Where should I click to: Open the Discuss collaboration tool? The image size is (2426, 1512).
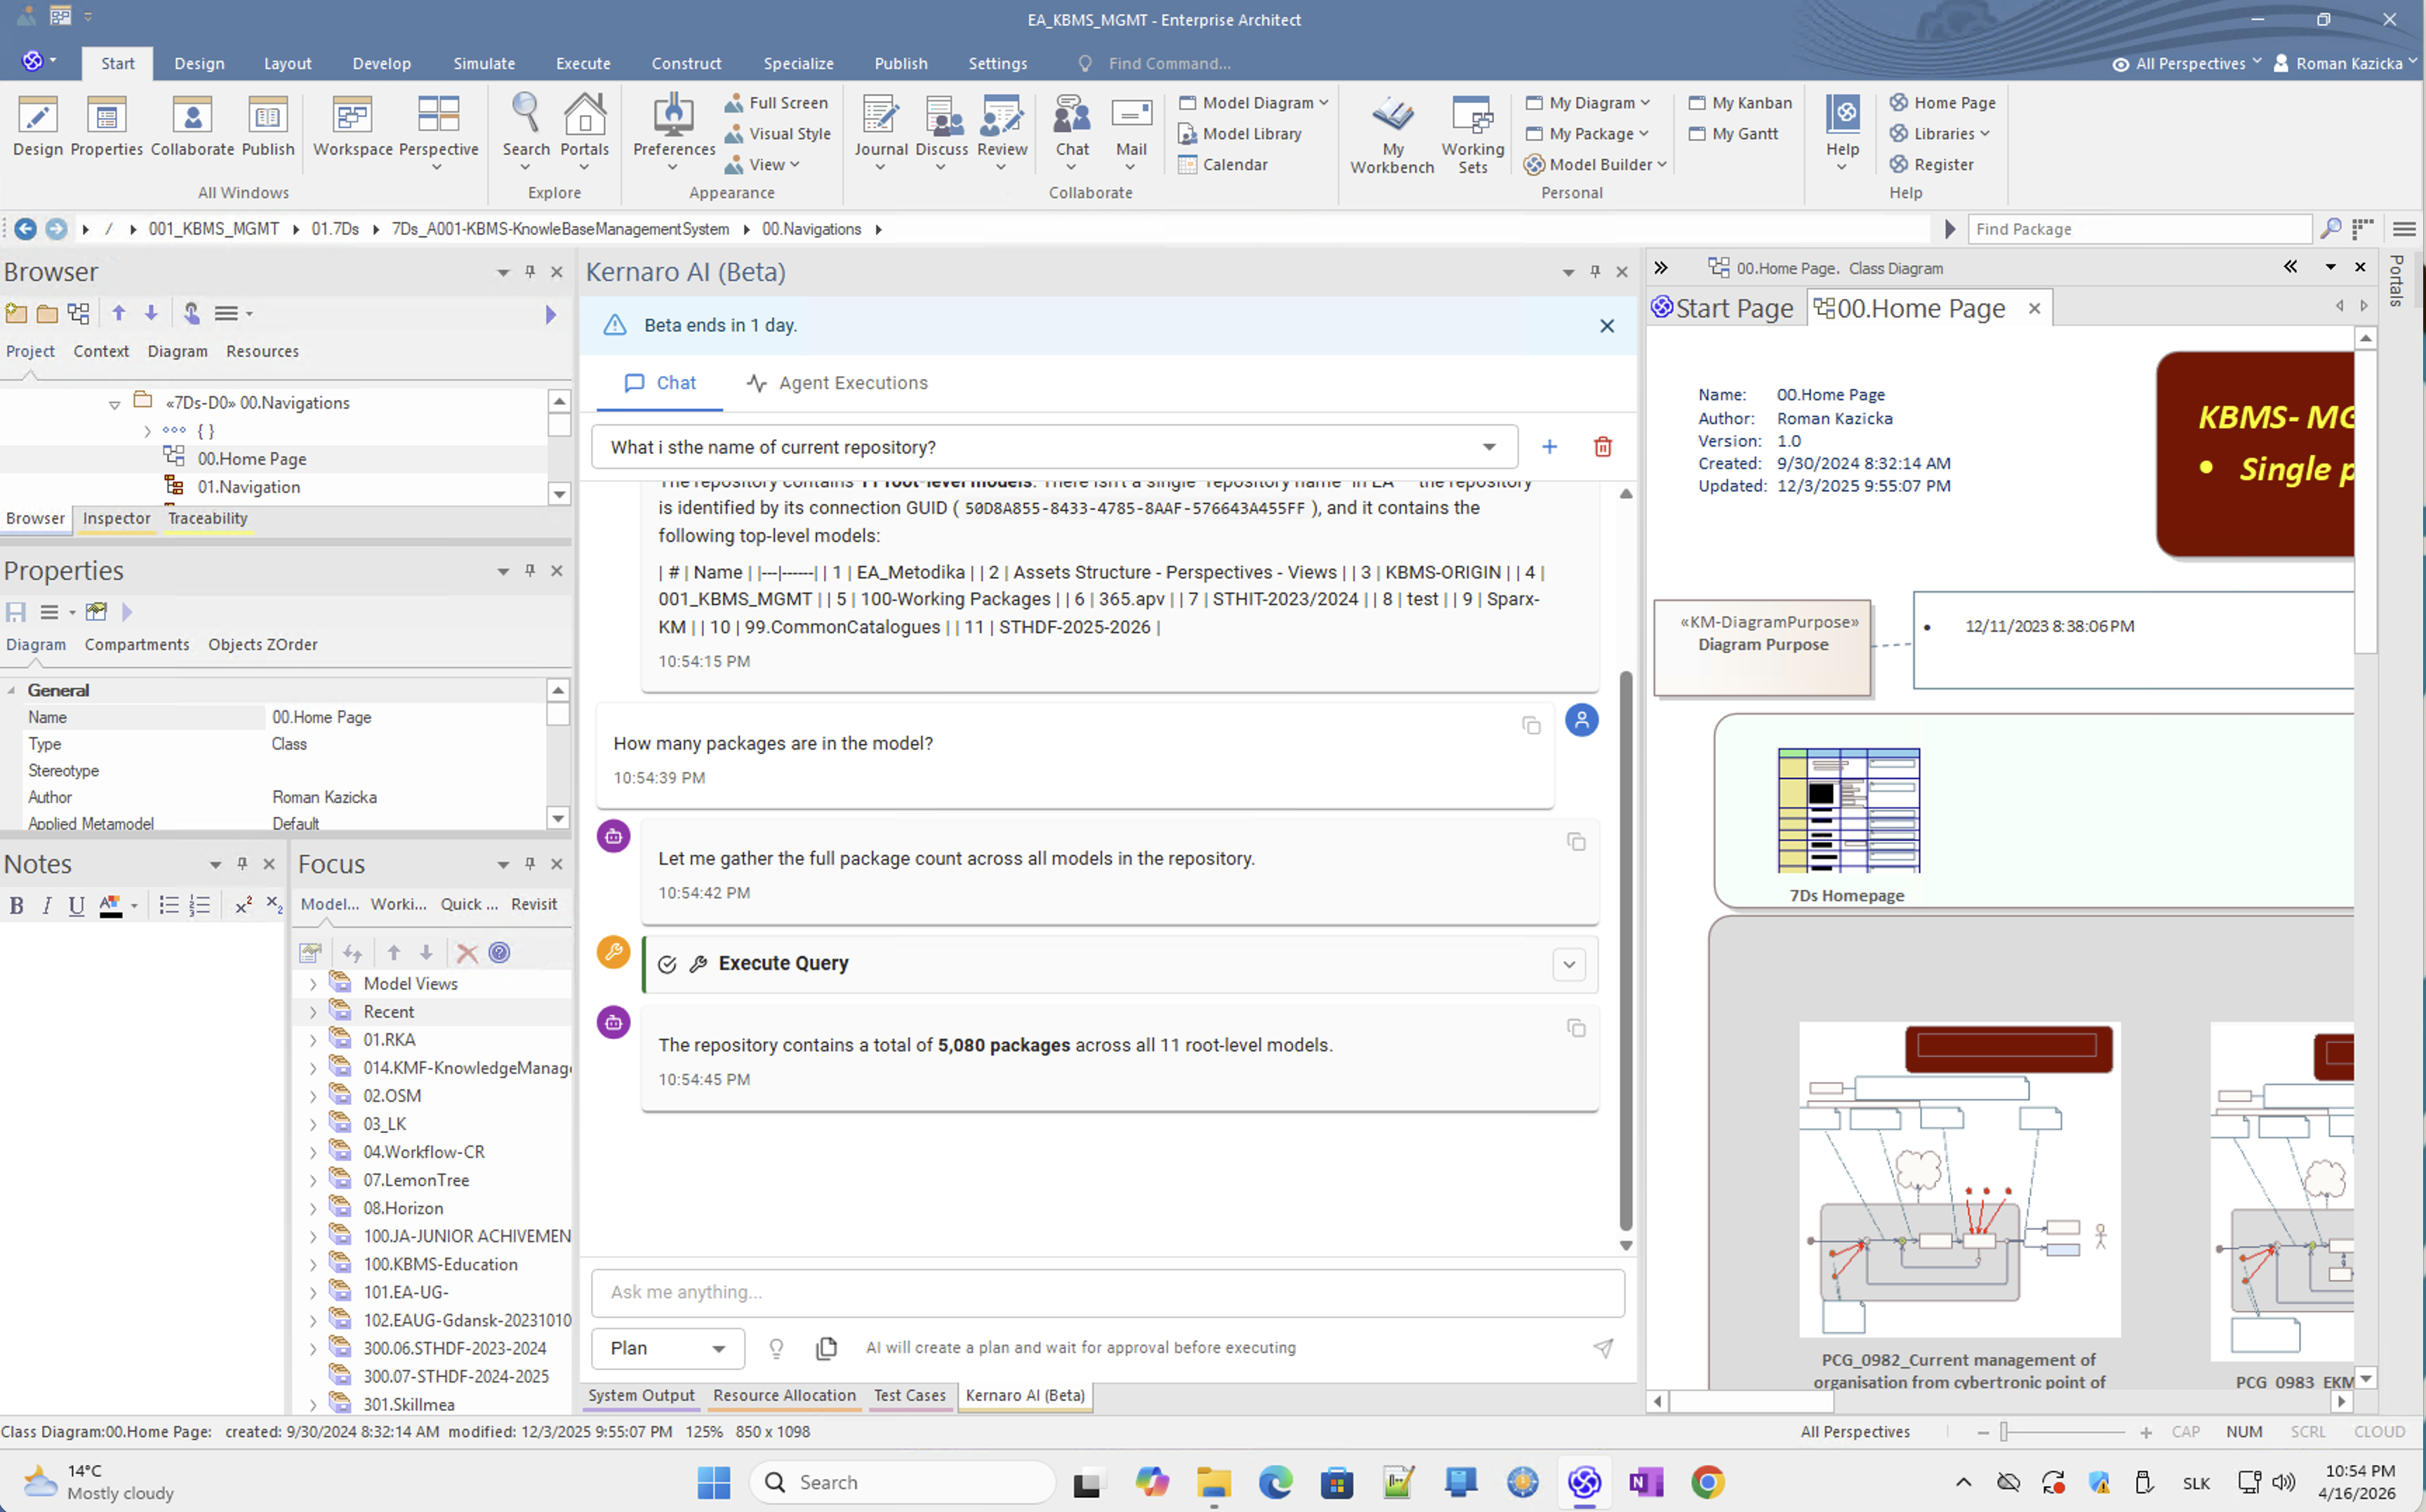click(941, 130)
